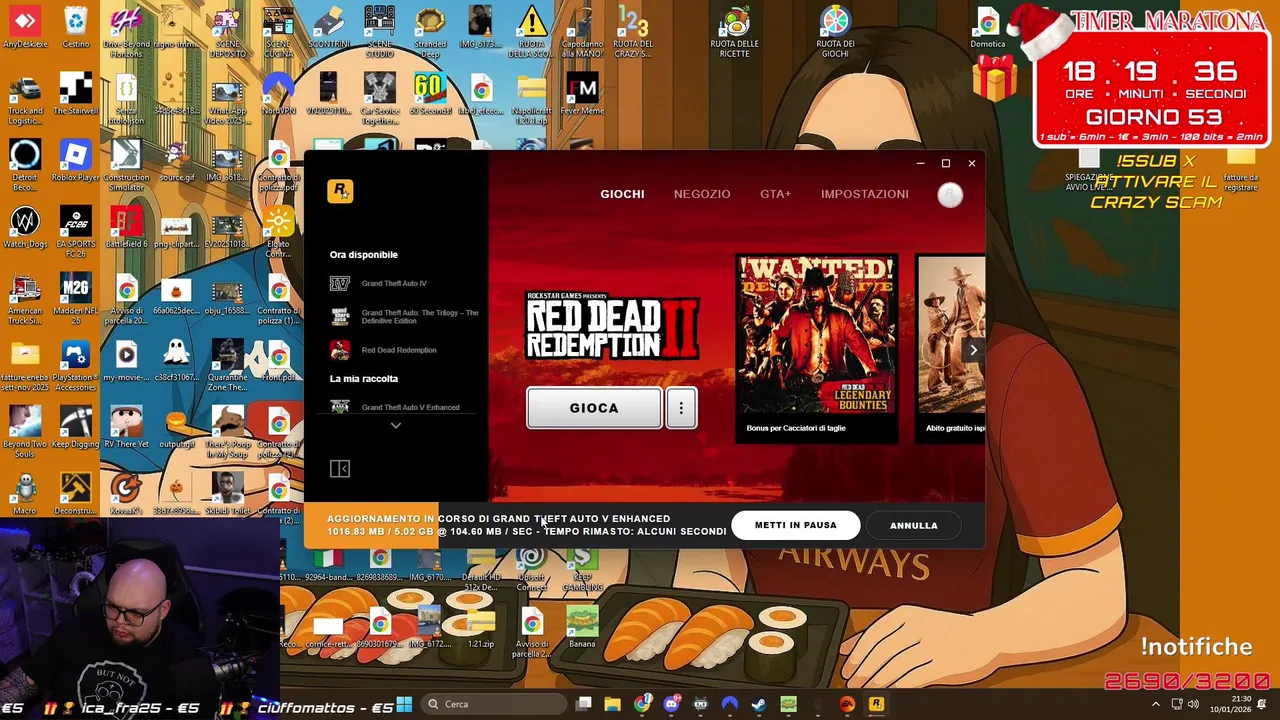This screenshot has width=1280, height=720.
Task: Open File Explorer from the taskbar
Action: coord(613,704)
